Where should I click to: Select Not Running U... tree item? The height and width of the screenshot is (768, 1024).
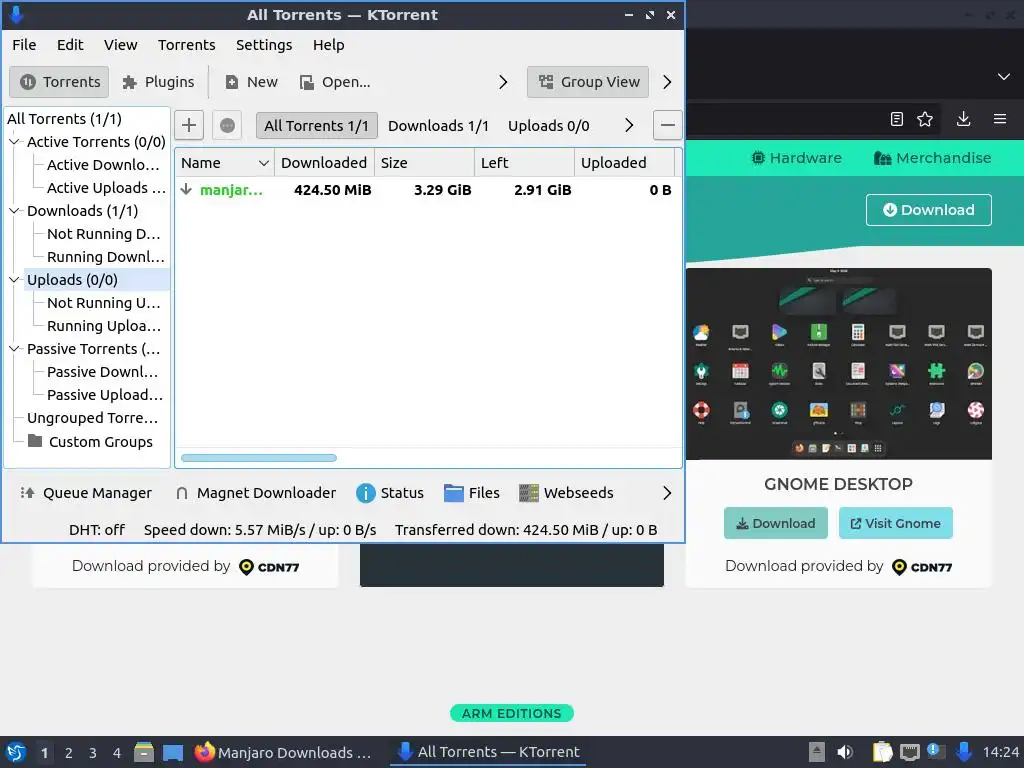point(104,303)
